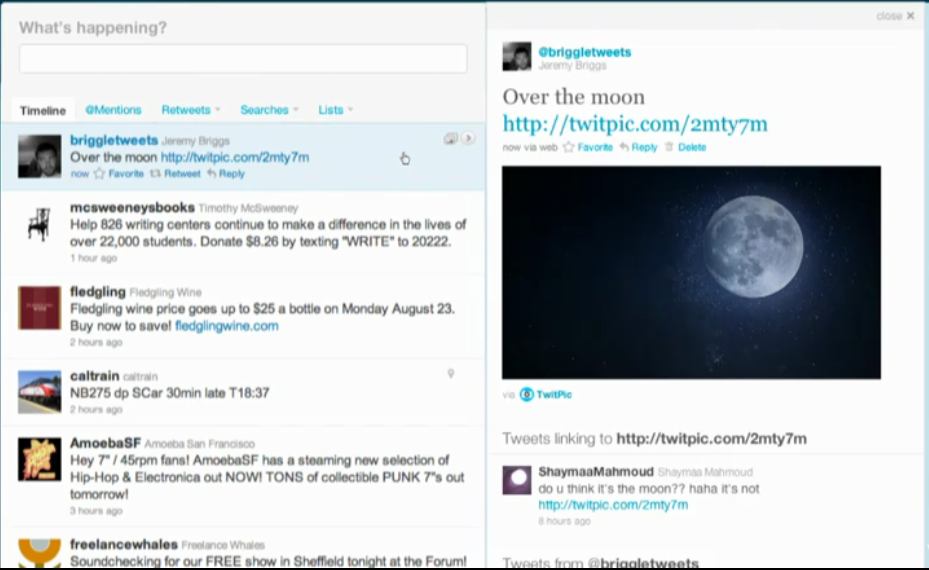Open fledglingwine.com link
The height and width of the screenshot is (570, 929).
click(226, 326)
